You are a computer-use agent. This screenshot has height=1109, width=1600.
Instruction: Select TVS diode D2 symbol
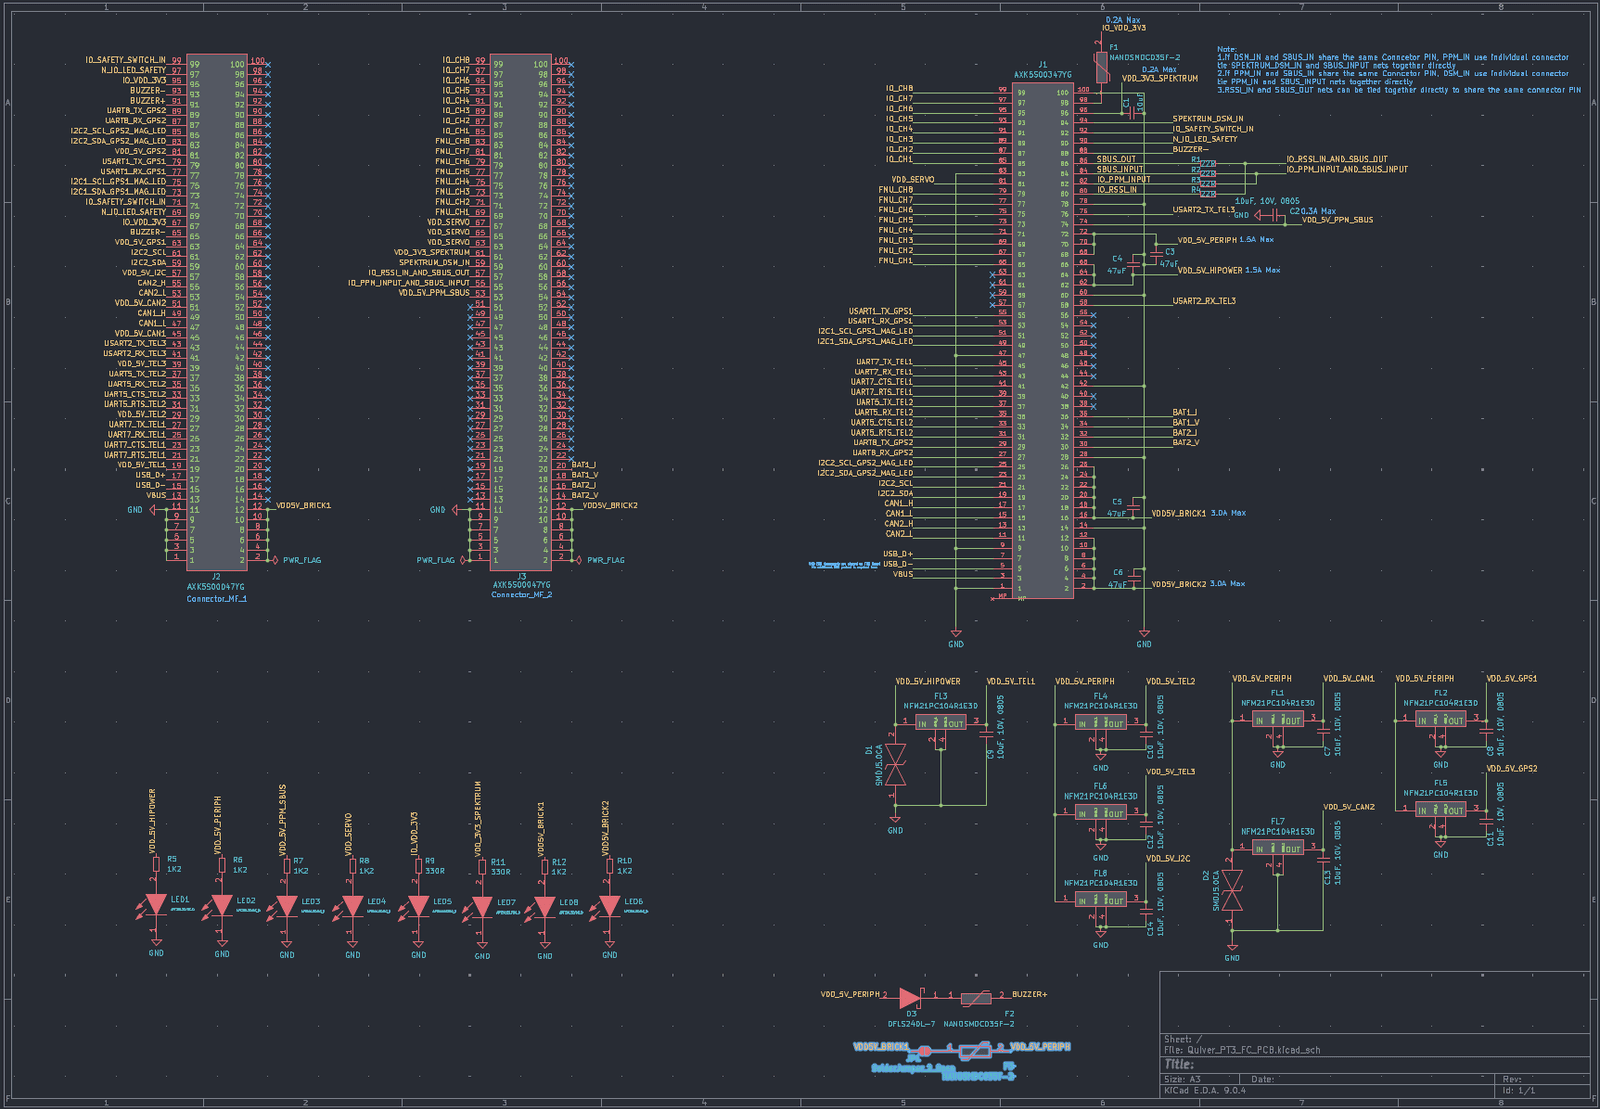pos(1232,890)
